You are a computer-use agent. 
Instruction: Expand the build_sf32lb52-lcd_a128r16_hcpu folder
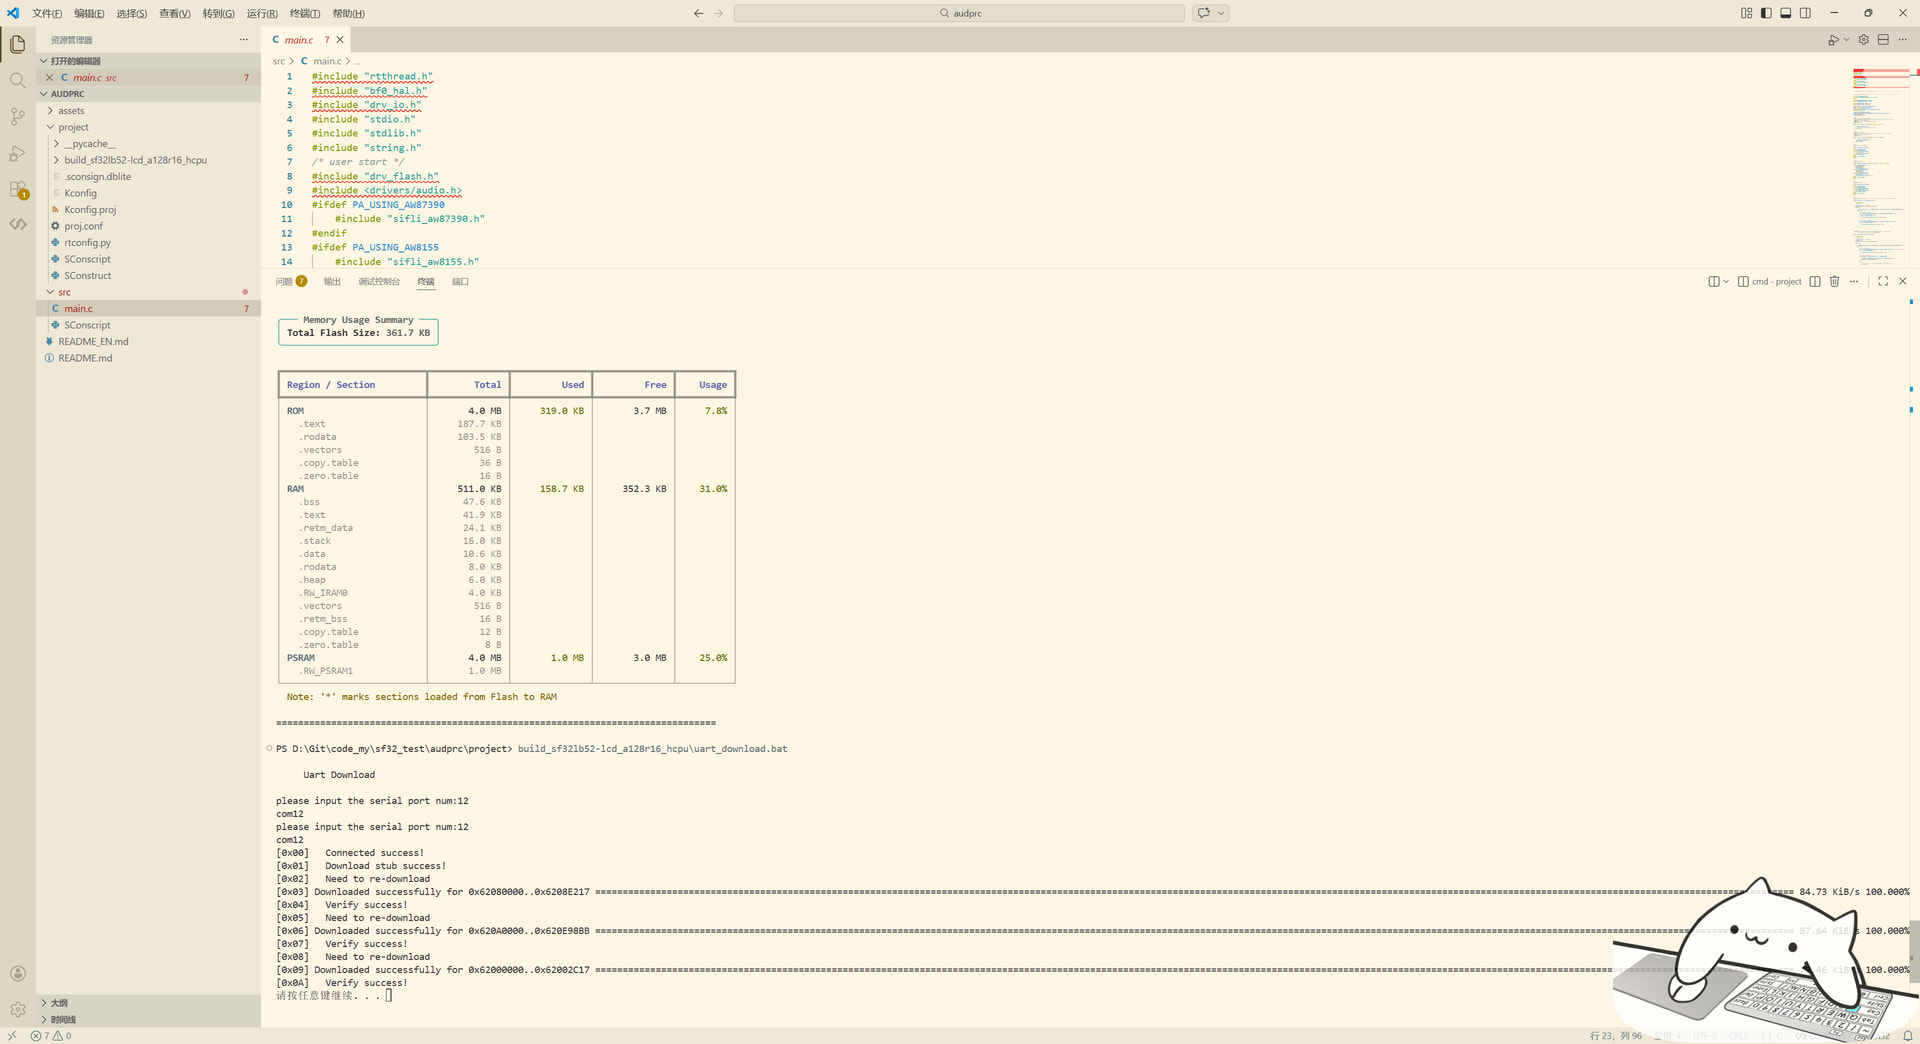pos(135,160)
